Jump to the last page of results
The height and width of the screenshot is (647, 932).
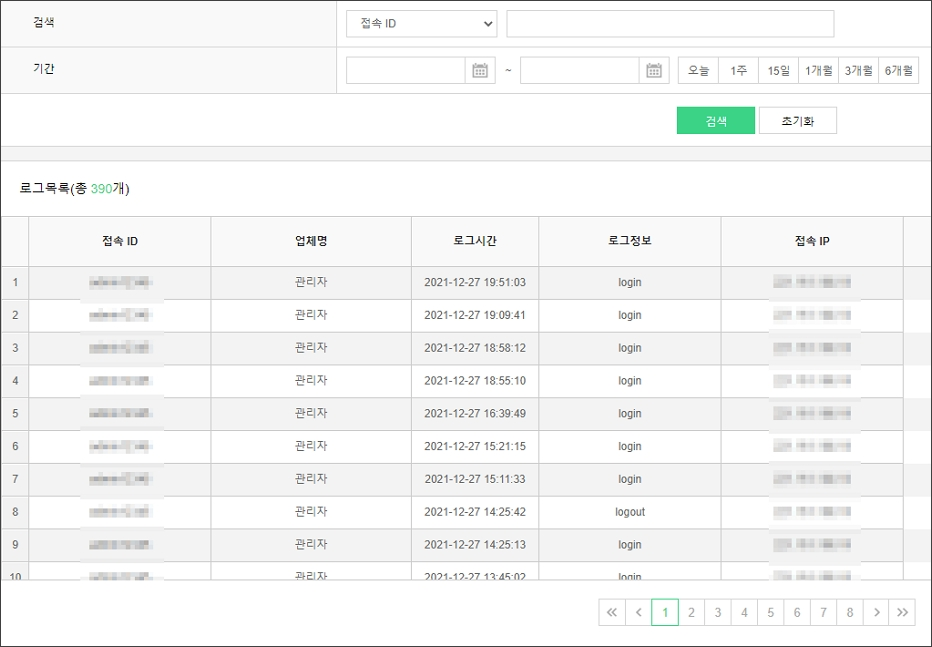click(x=902, y=612)
